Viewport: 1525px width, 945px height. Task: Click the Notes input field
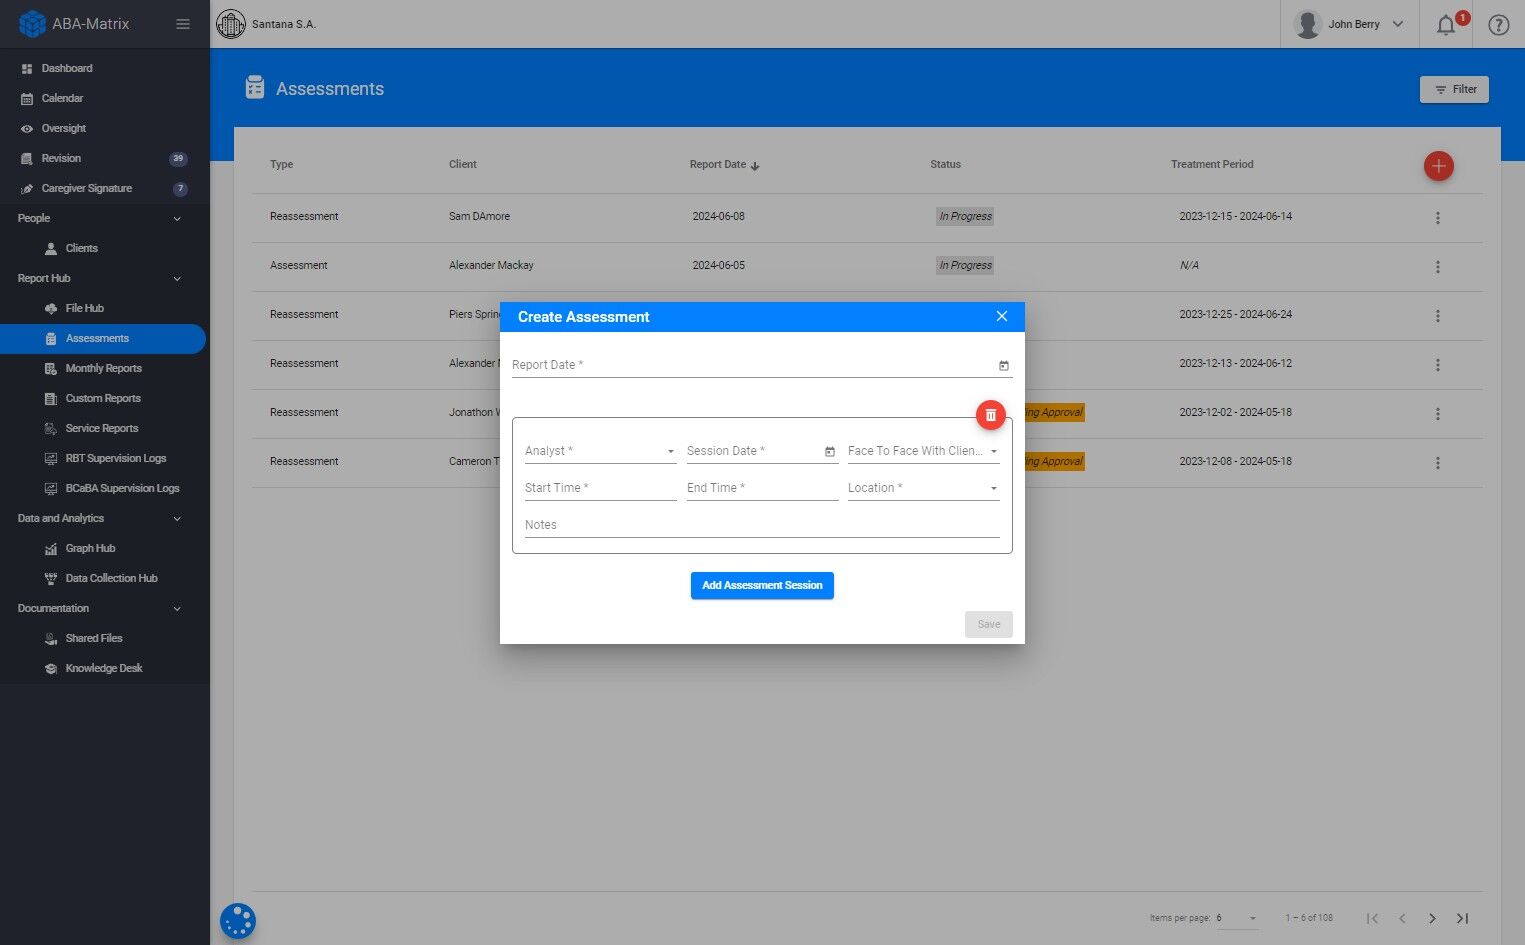pos(762,525)
